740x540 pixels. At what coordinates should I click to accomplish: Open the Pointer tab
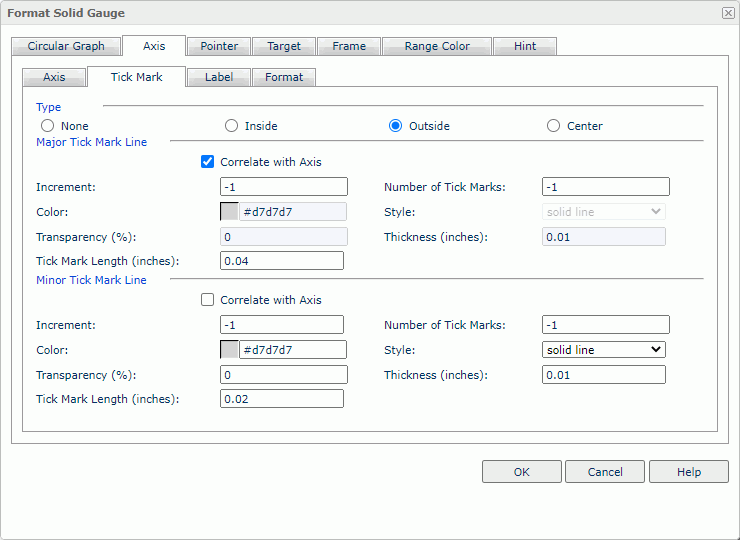click(x=219, y=46)
